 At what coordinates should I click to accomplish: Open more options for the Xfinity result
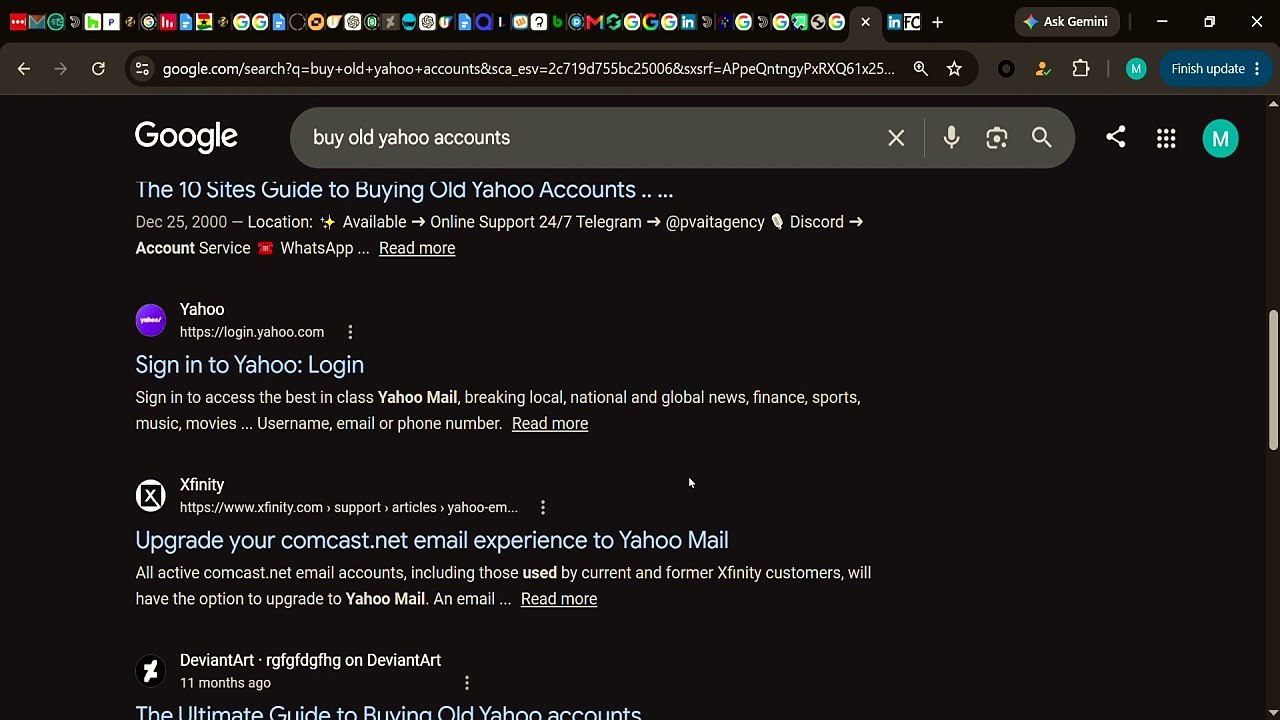coord(543,508)
